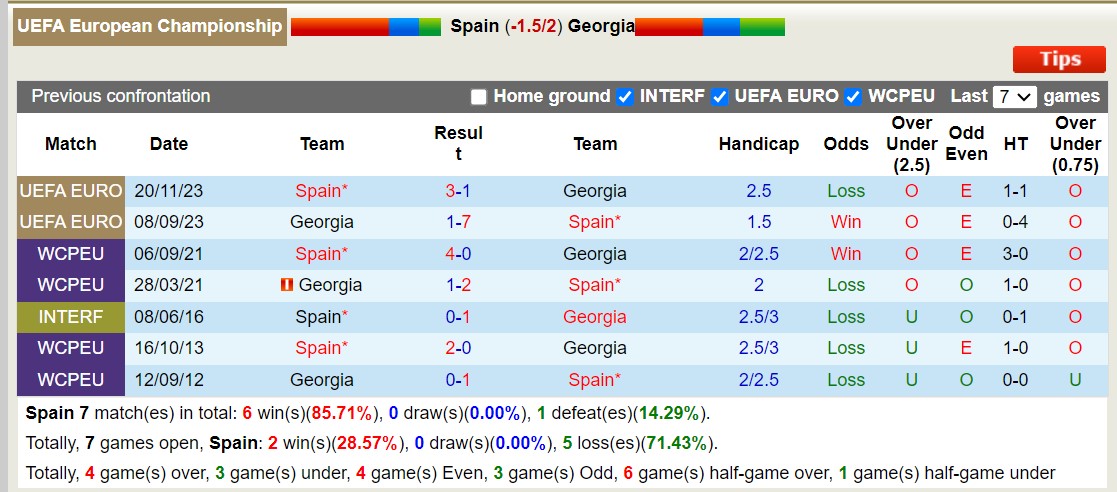Click Spain* team in the 06/09/21 row

tap(322, 254)
